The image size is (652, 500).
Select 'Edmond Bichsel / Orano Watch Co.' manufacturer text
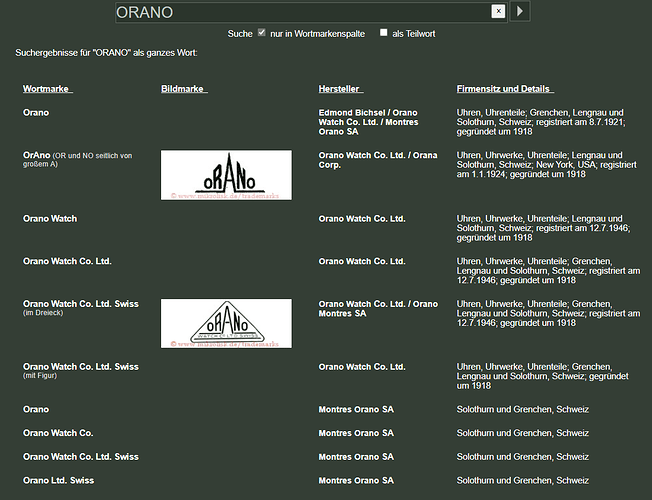click(x=368, y=122)
